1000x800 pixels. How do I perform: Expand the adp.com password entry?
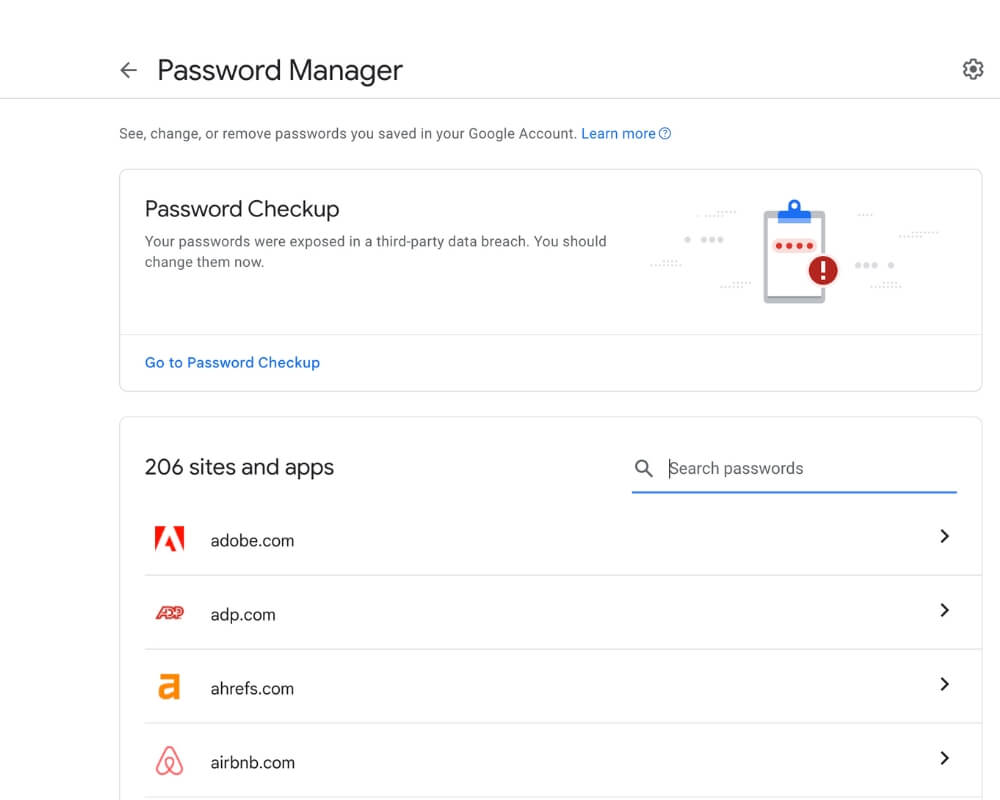tap(943, 610)
